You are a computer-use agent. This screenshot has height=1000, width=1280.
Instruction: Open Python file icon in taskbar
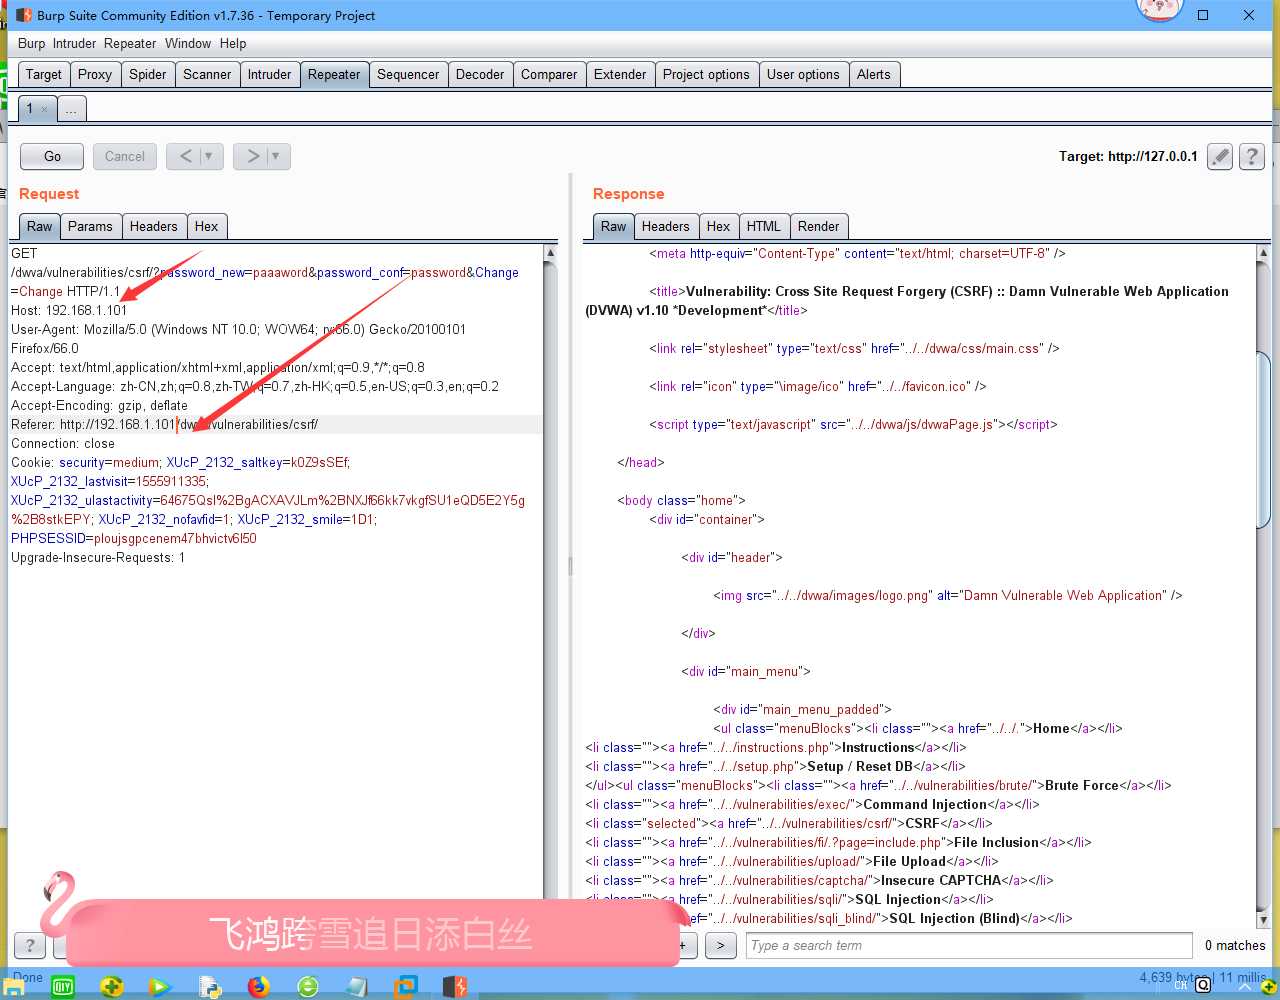tap(209, 986)
